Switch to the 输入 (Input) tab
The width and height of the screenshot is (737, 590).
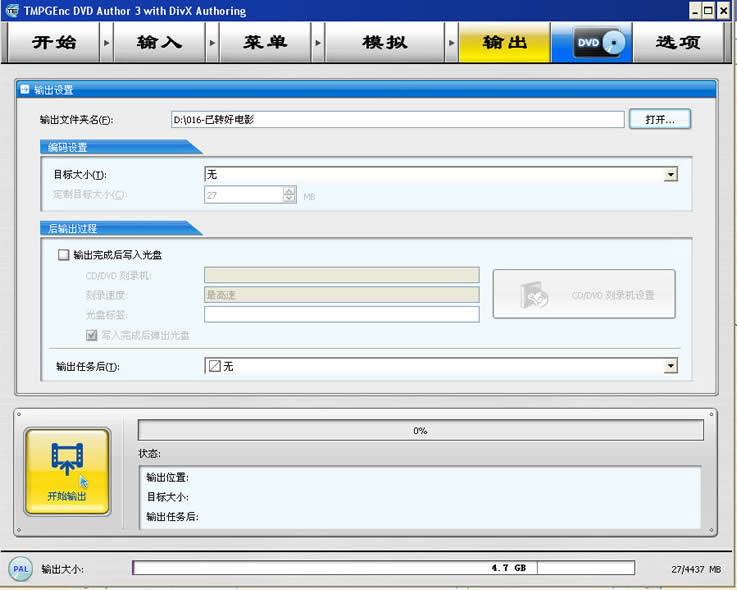(160, 42)
